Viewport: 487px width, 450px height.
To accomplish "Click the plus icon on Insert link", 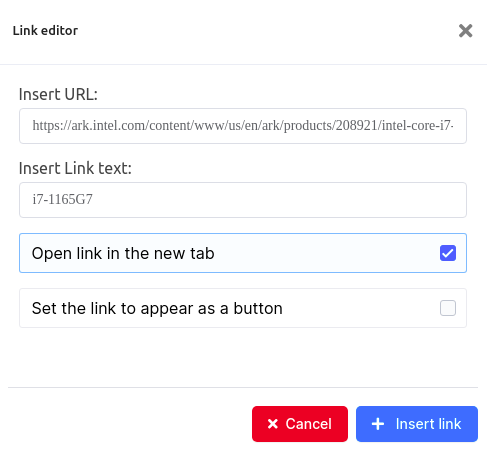I will [378, 424].
